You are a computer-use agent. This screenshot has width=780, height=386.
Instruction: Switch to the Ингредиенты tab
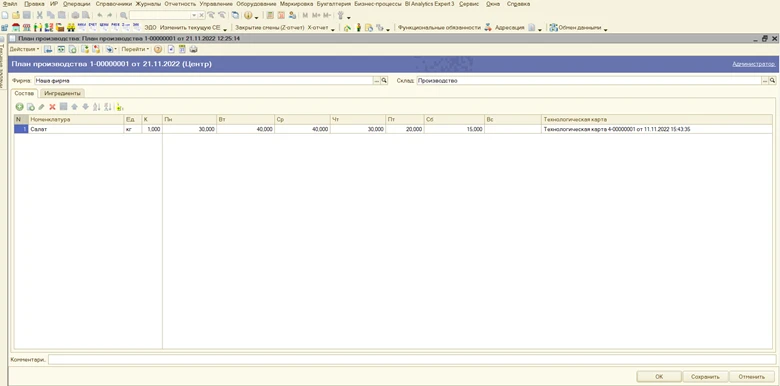coord(62,93)
